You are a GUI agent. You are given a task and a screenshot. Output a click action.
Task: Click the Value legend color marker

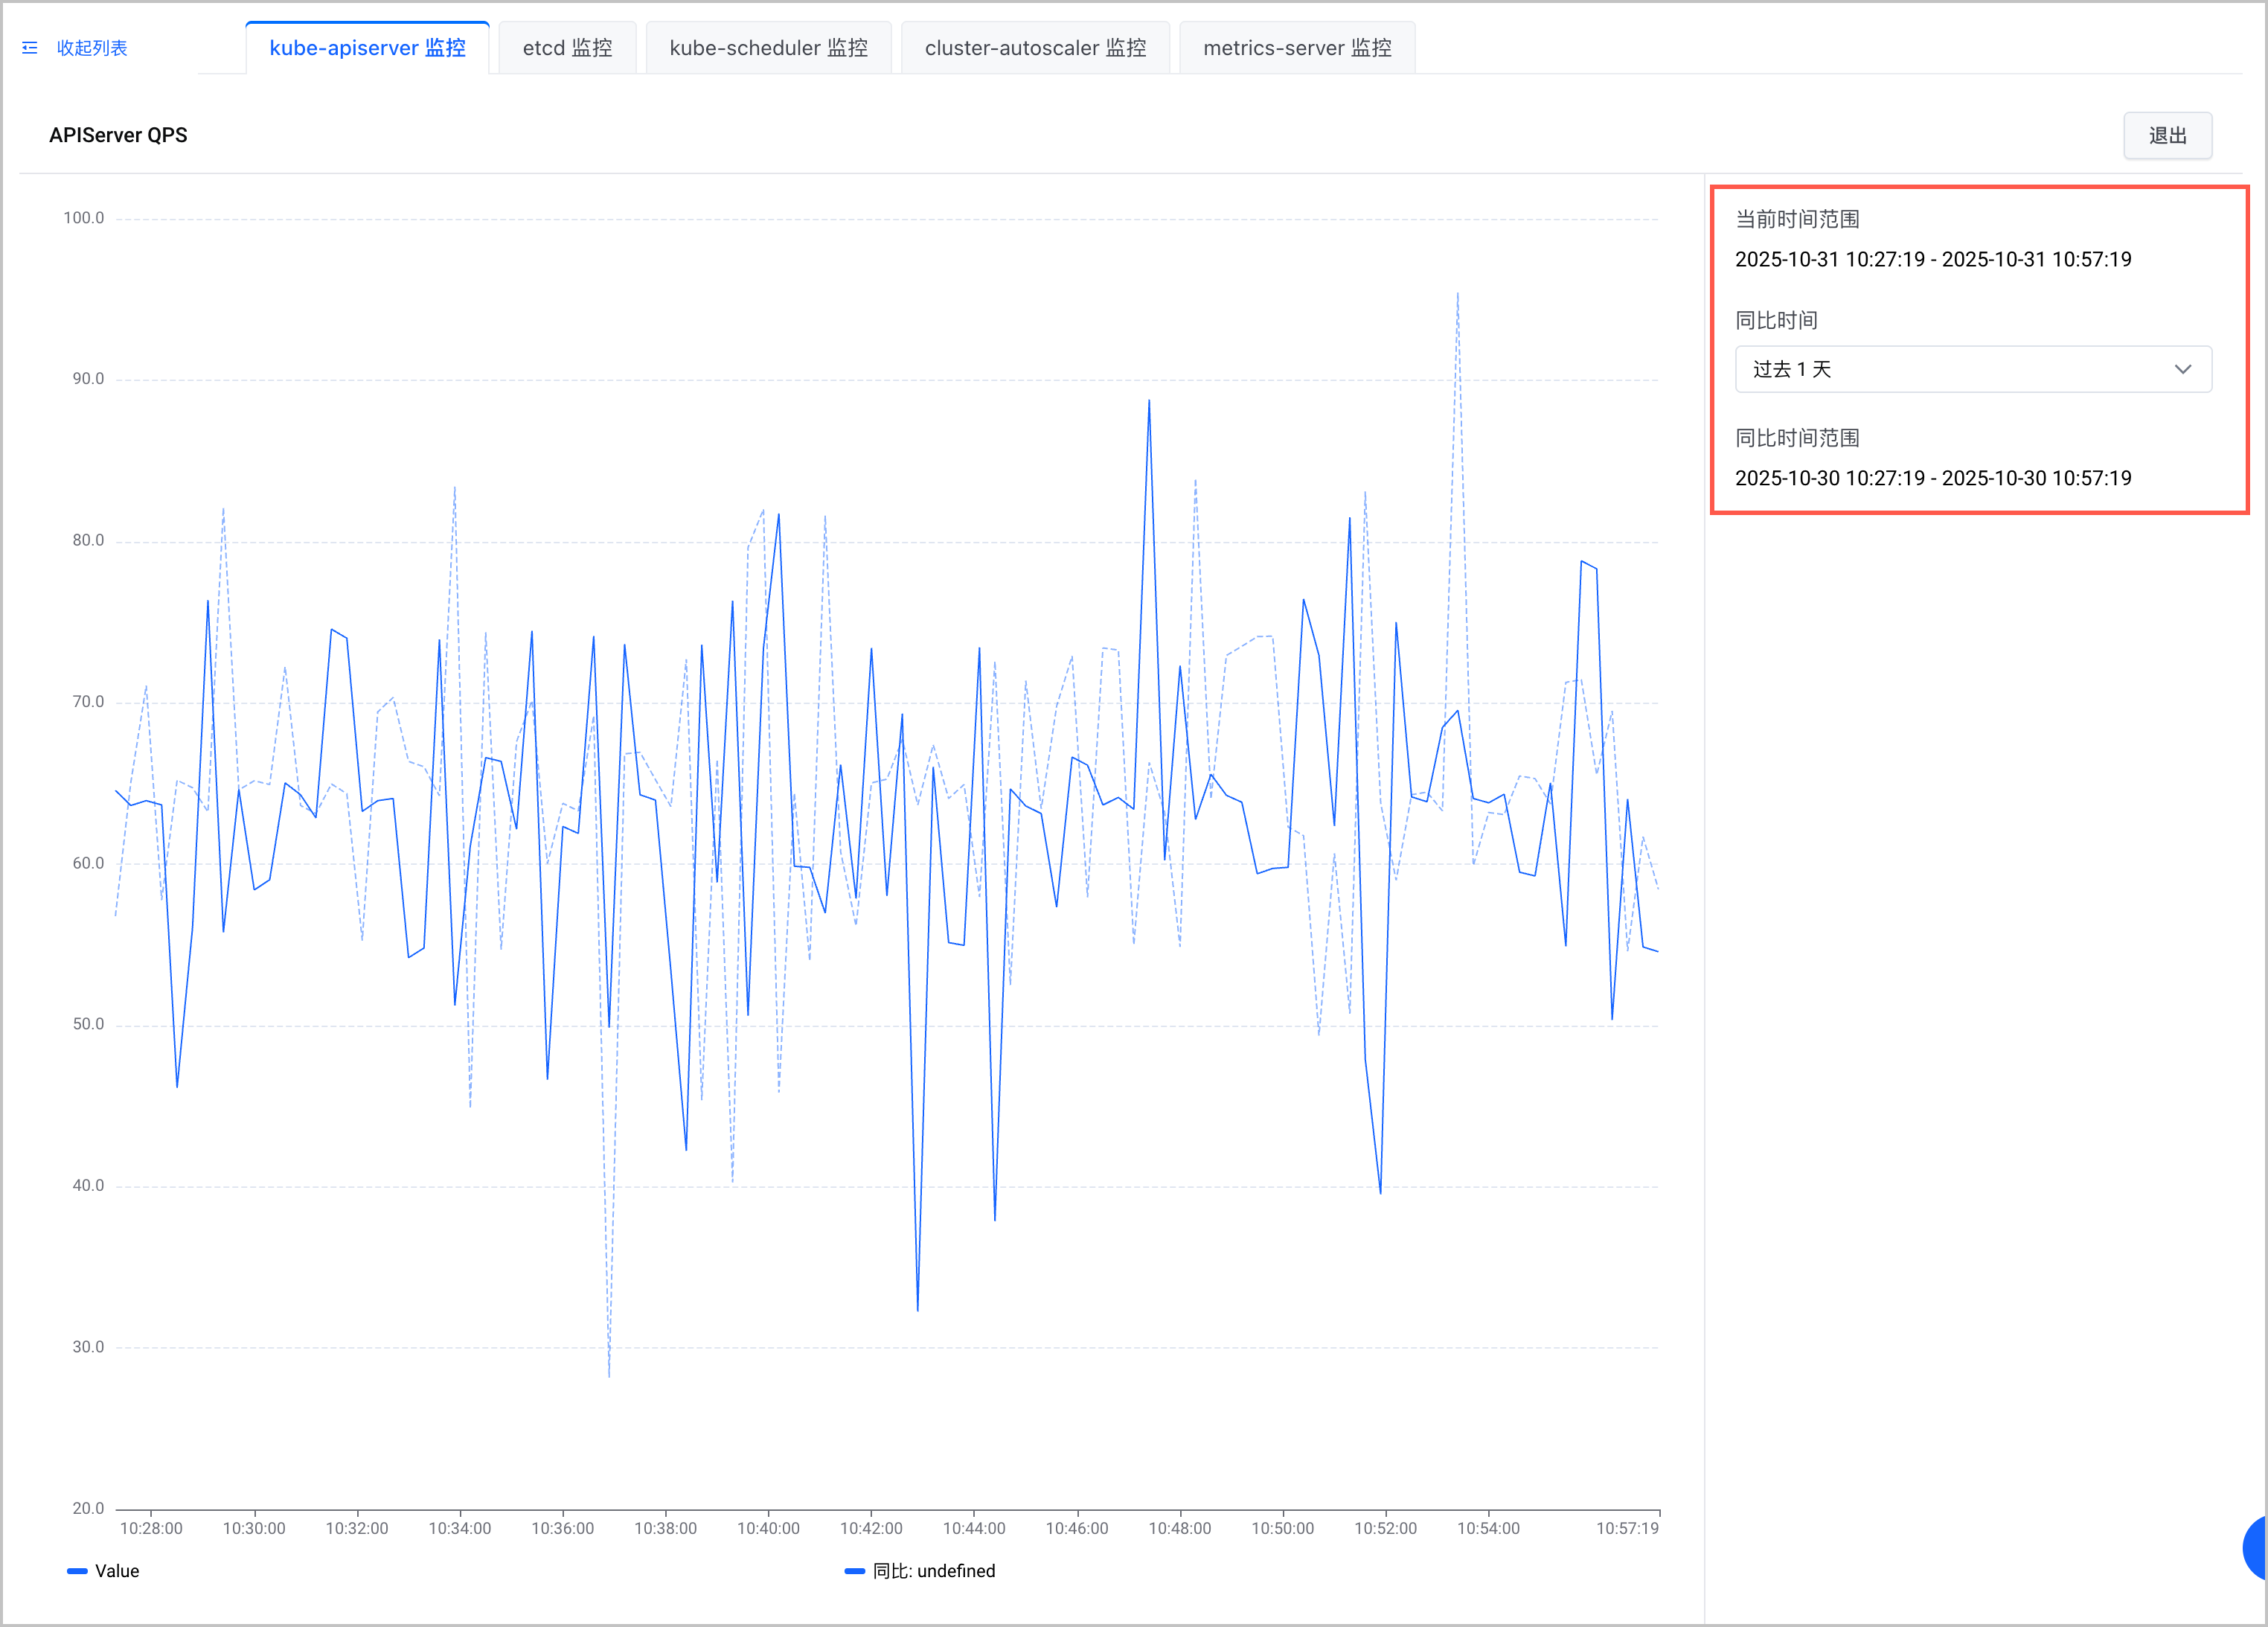77,1571
